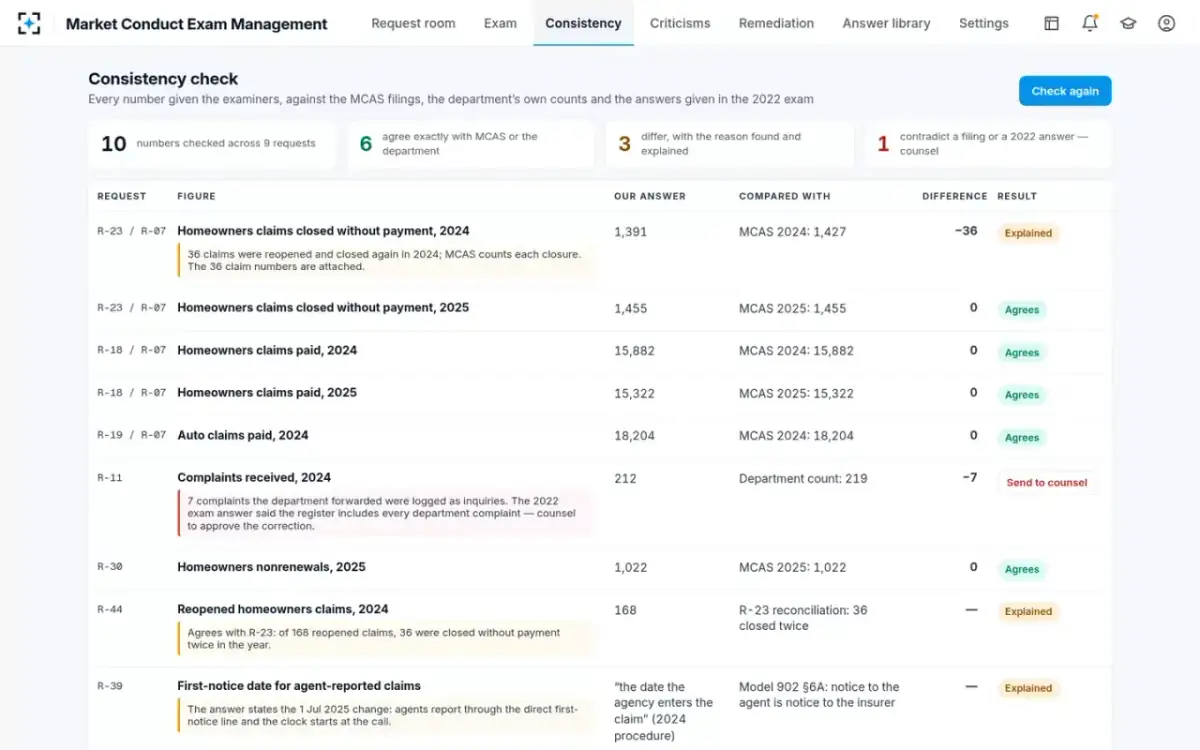Go to the Request room tab
The width and height of the screenshot is (1200, 750).
click(413, 23)
